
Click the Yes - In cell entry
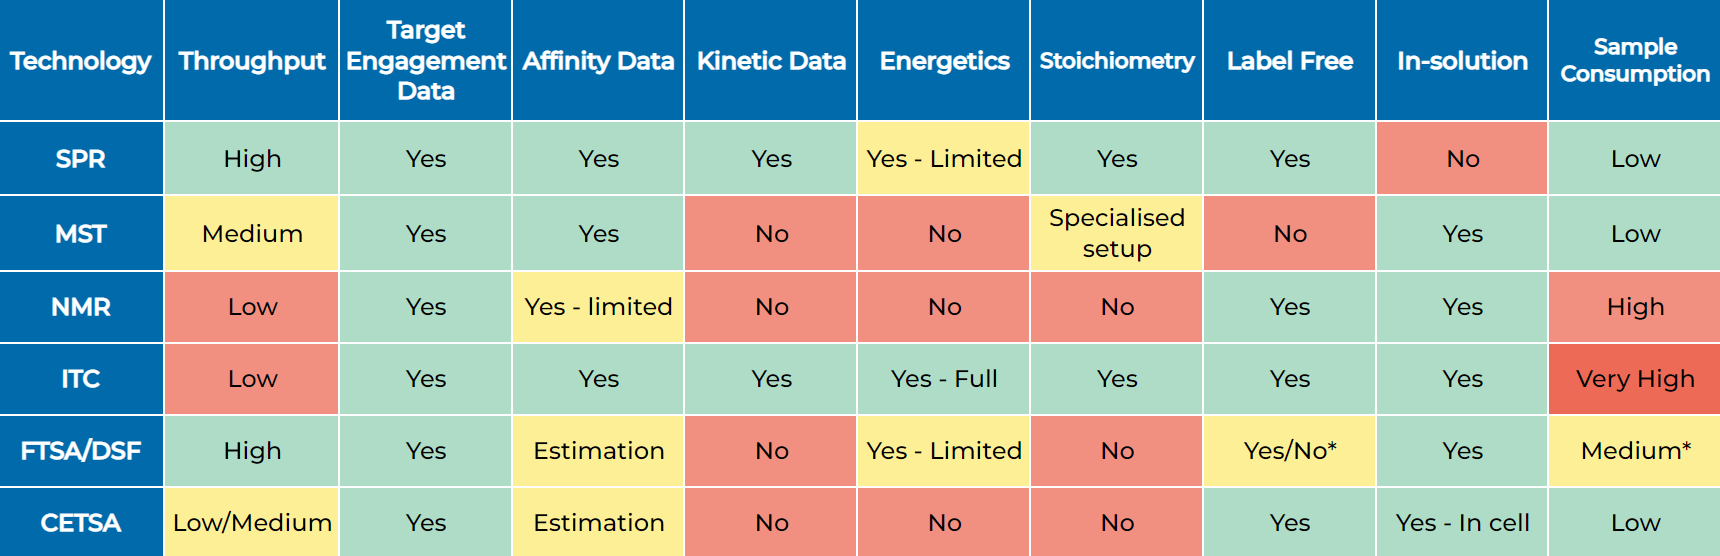tap(1462, 523)
